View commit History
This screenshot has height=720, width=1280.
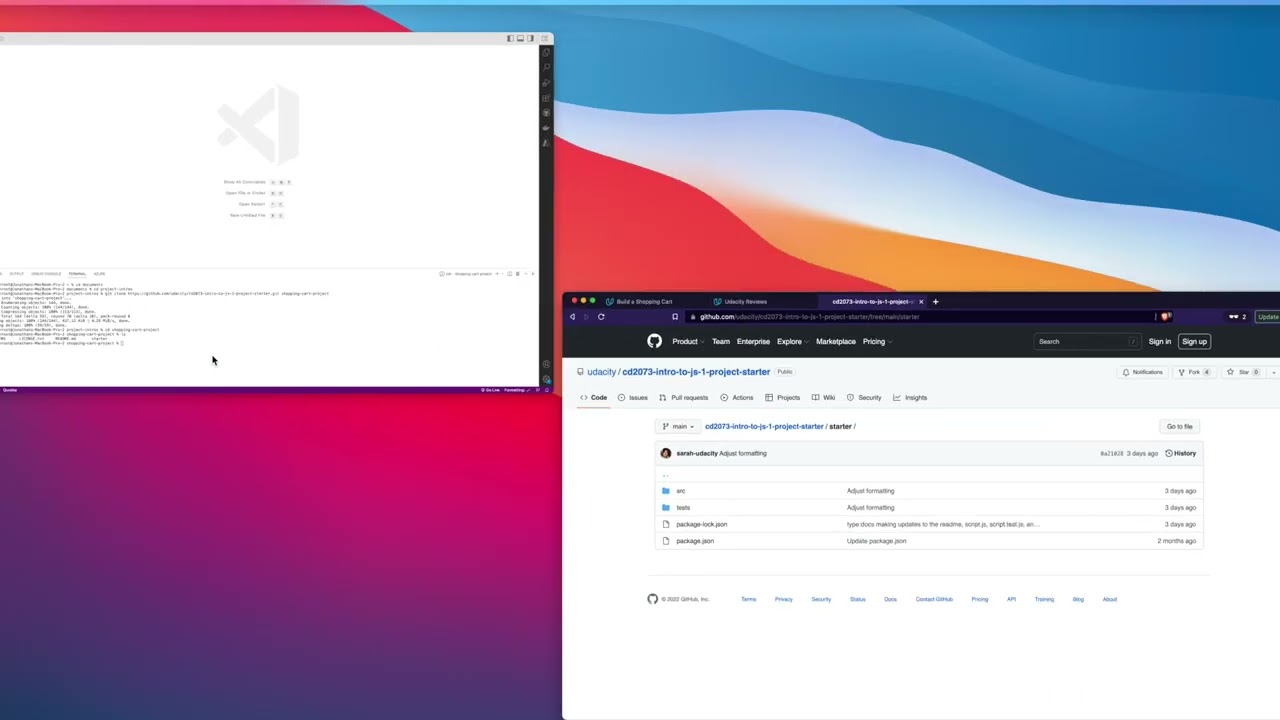1181,453
